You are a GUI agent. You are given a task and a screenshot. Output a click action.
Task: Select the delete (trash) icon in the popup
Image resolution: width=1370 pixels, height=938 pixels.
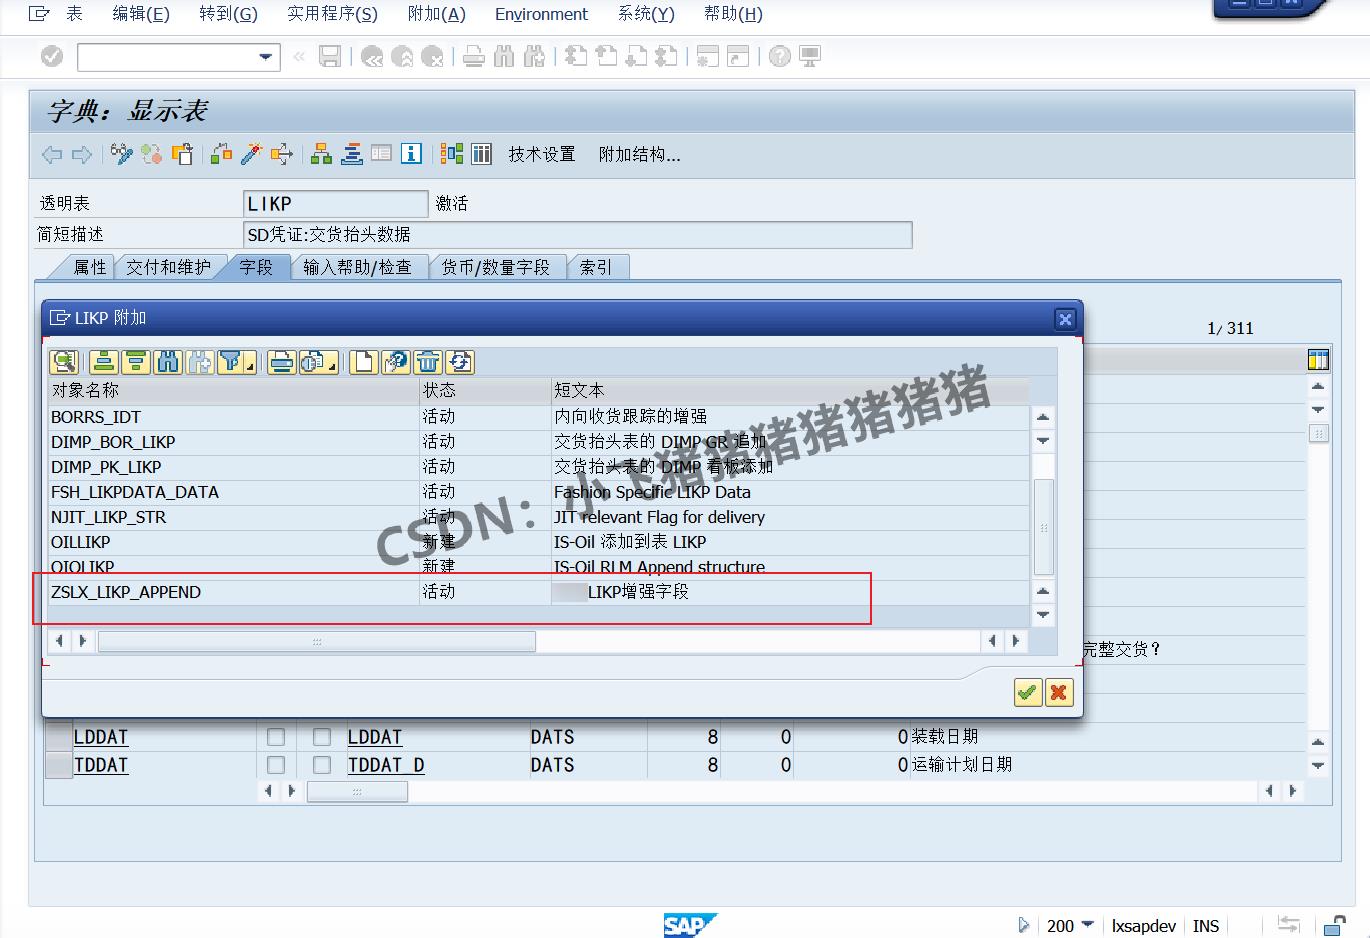[427, 362]
